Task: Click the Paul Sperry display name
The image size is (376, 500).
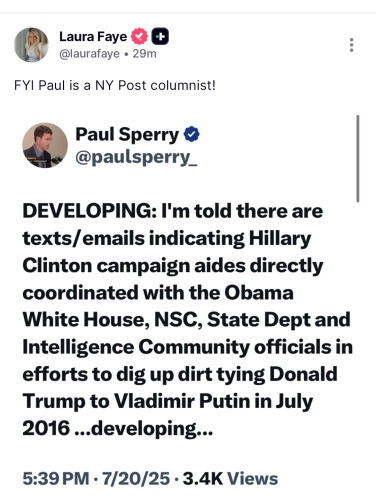Action: pyautogui.click(x=127, y=135)
